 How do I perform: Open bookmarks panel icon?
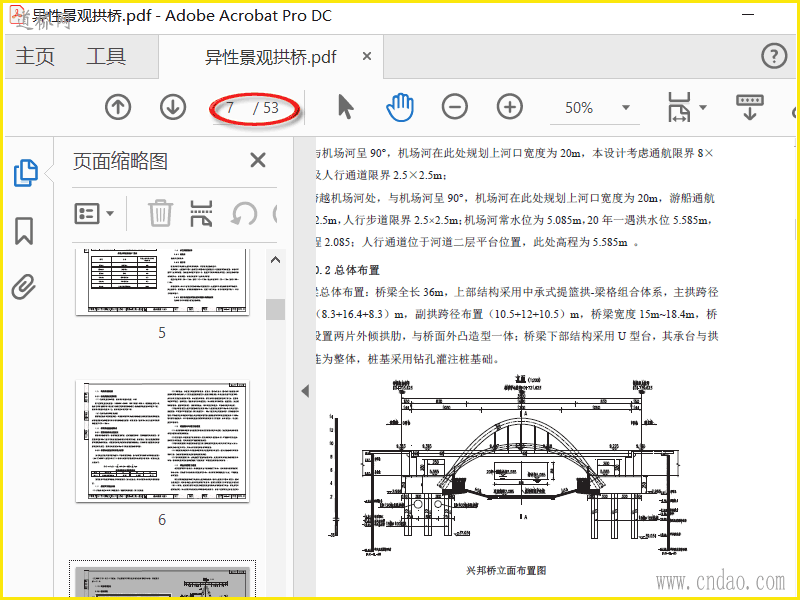24,231
